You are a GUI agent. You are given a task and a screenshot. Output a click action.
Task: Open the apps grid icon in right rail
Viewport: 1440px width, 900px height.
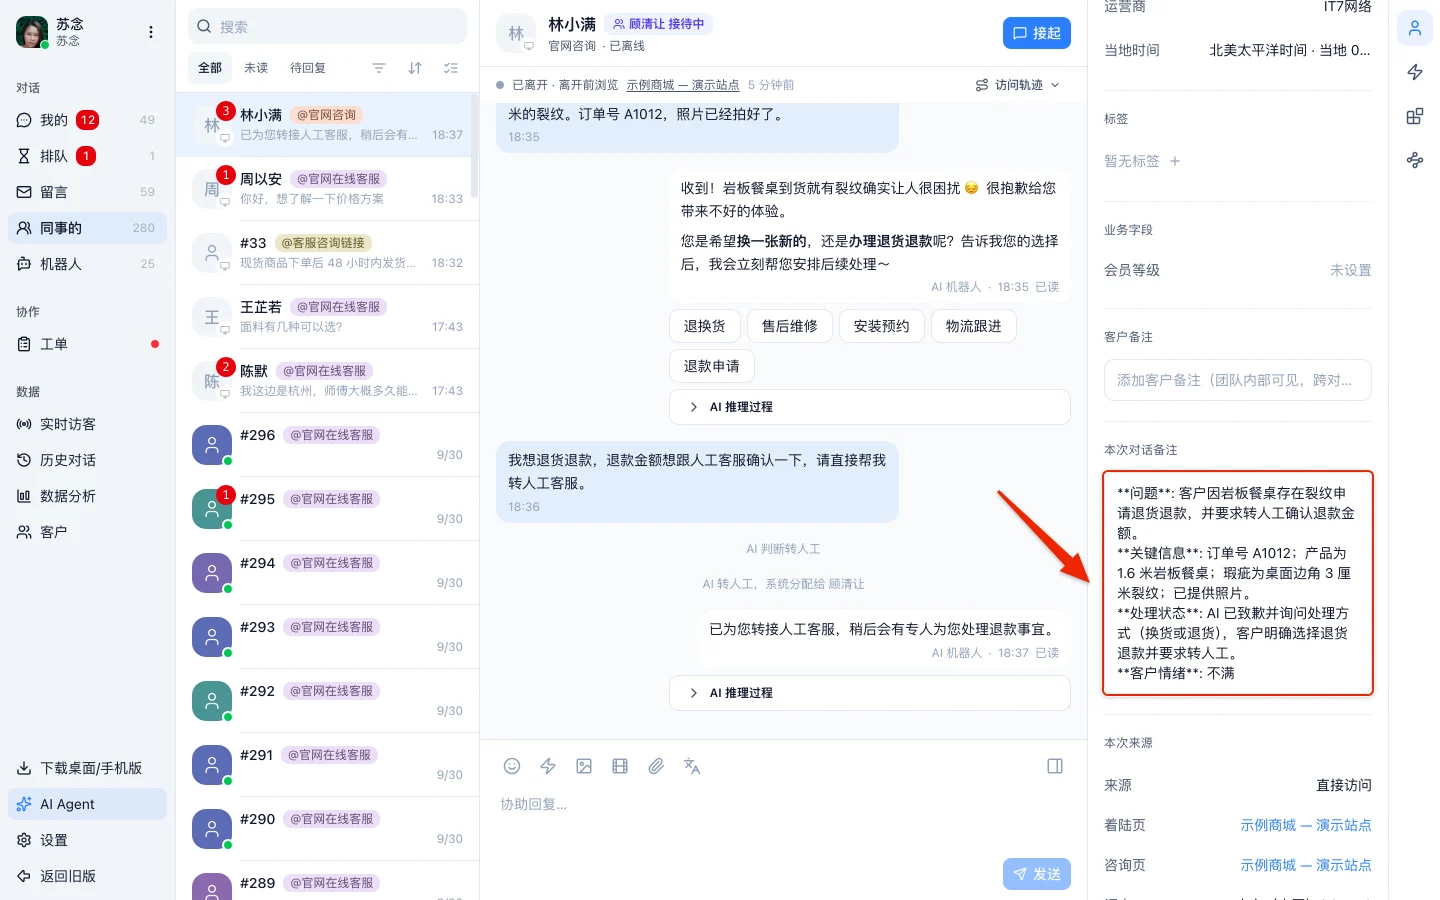pyautogui.click(x=1415, y=116)
